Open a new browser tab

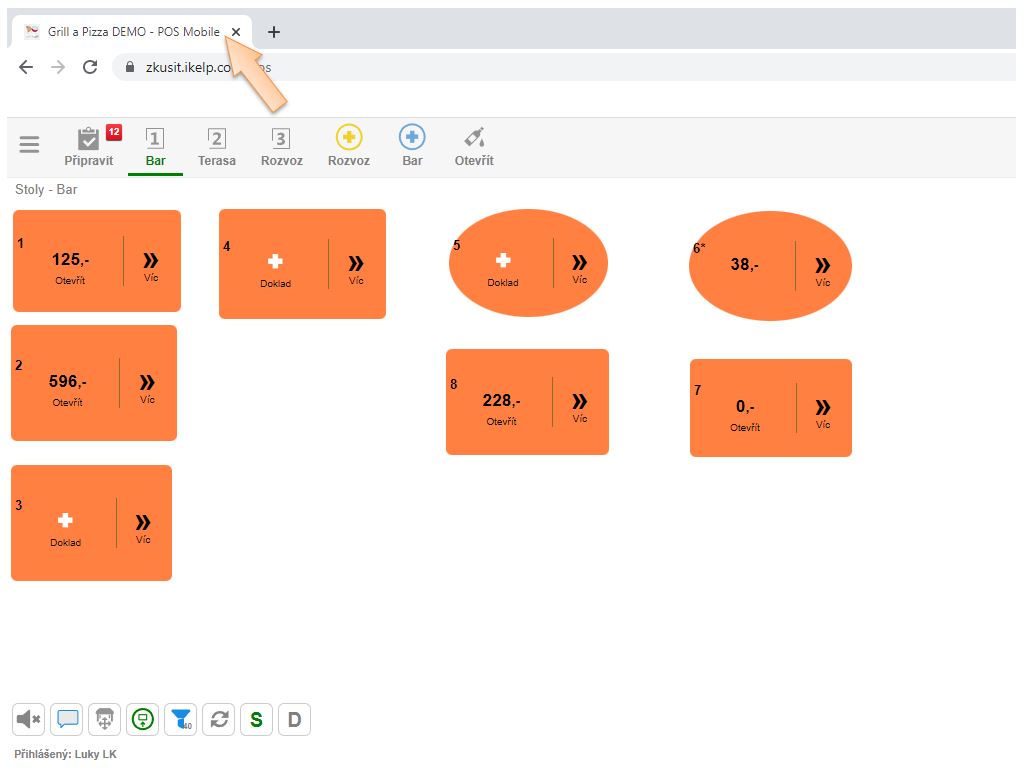(x=273, y=32)
